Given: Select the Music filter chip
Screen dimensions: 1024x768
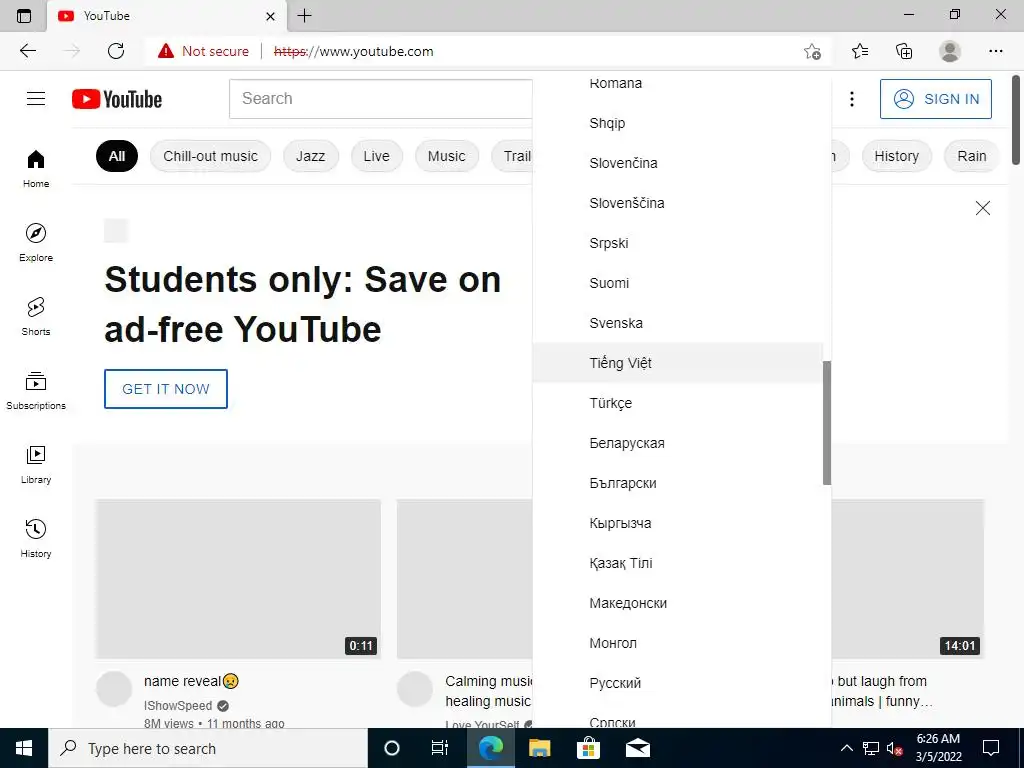Looking at the screenshot, I should (447, 156).
